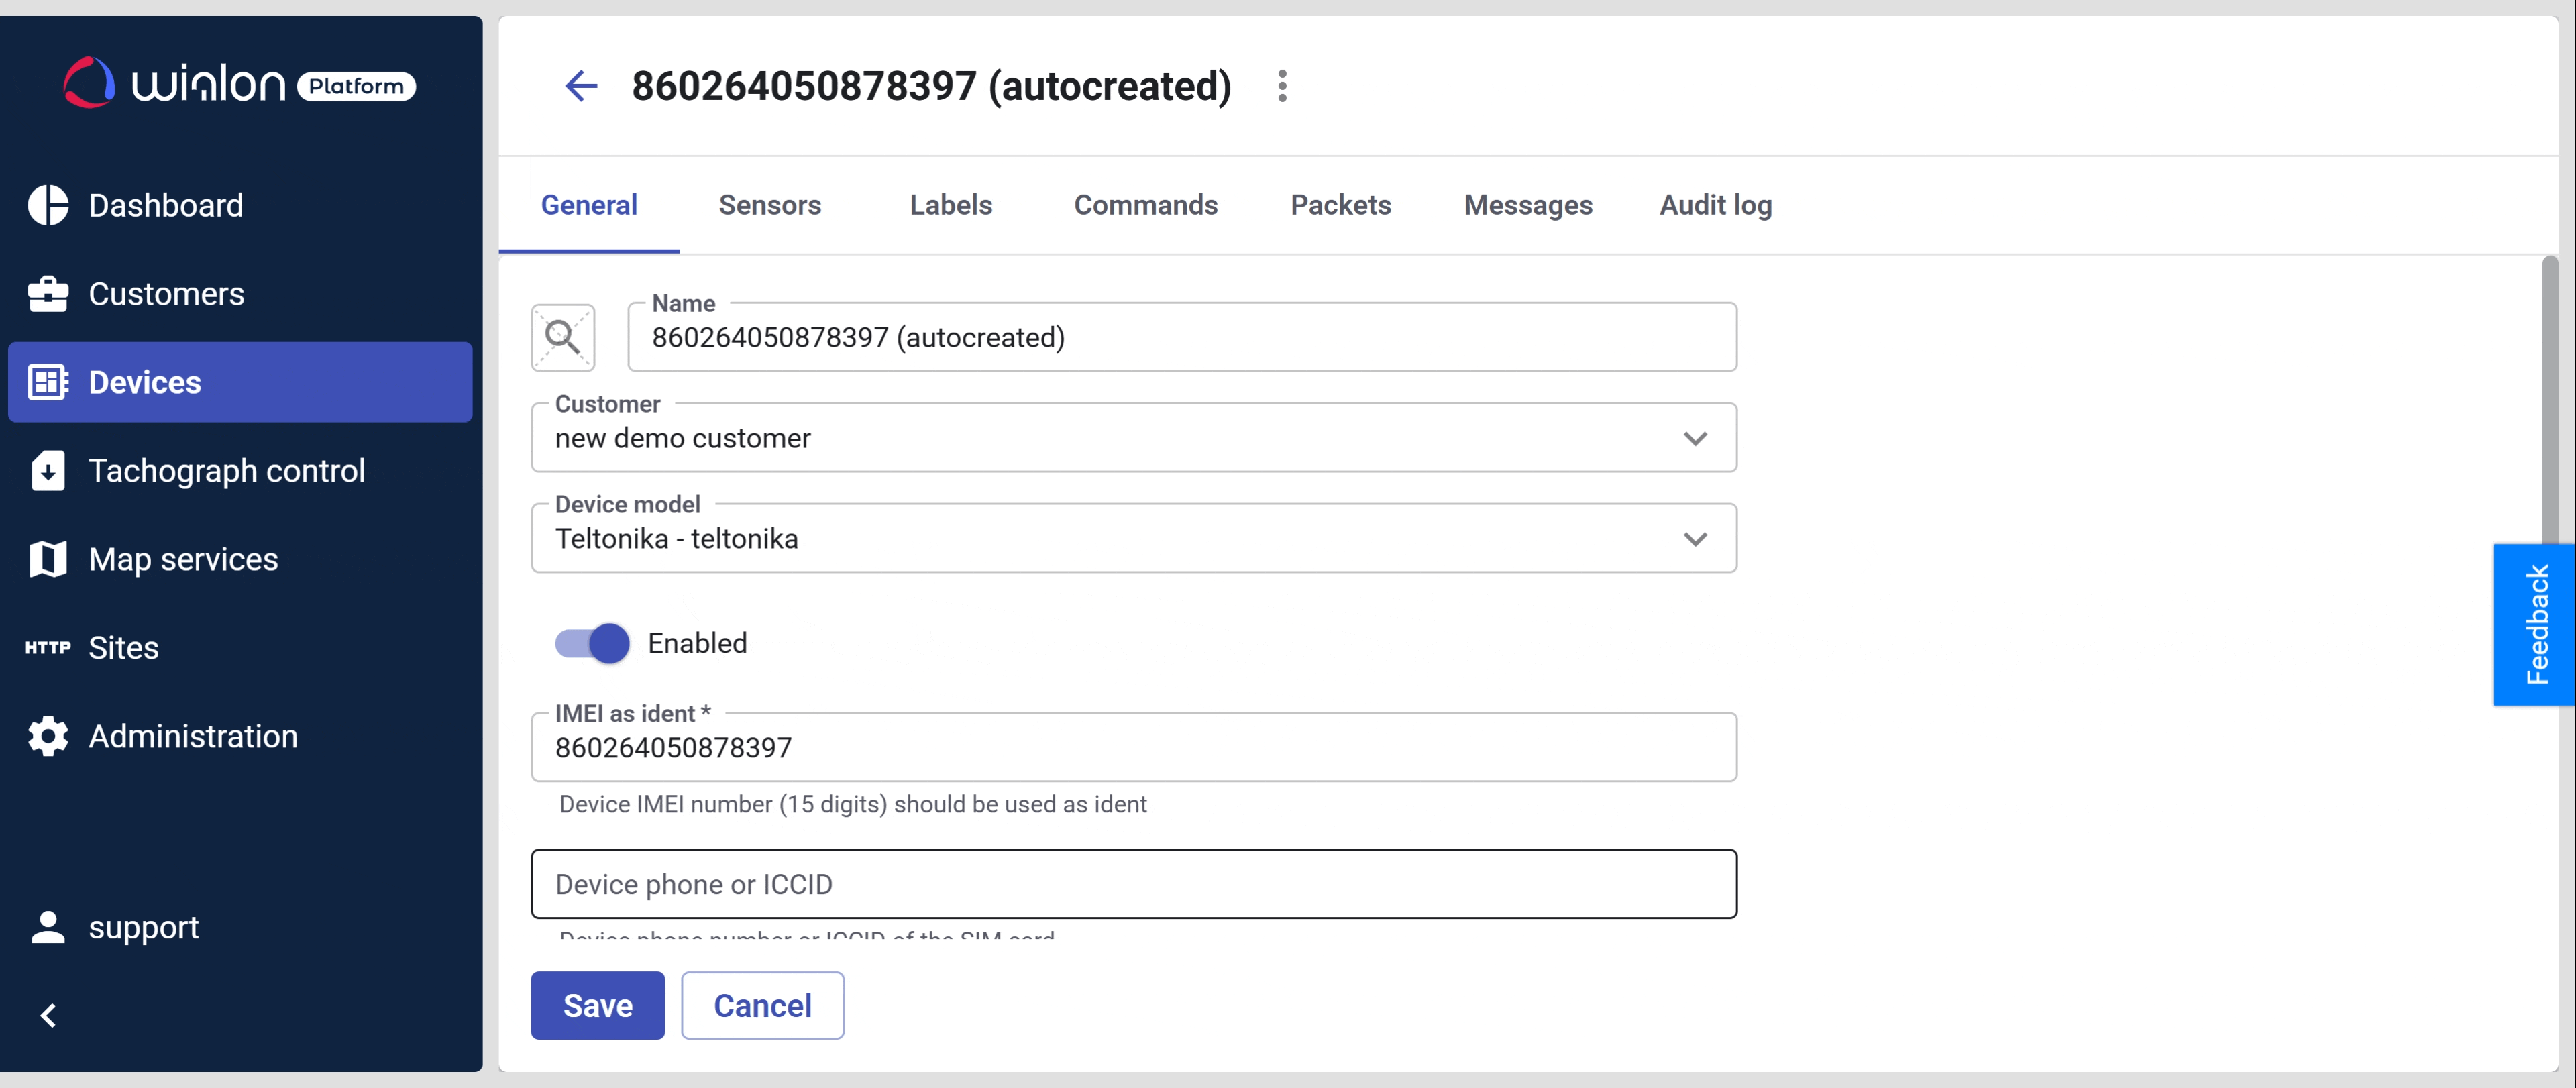Click the Cancel button
The height and width of the screenshot is (1088, 2576).
pos(762,1005)
